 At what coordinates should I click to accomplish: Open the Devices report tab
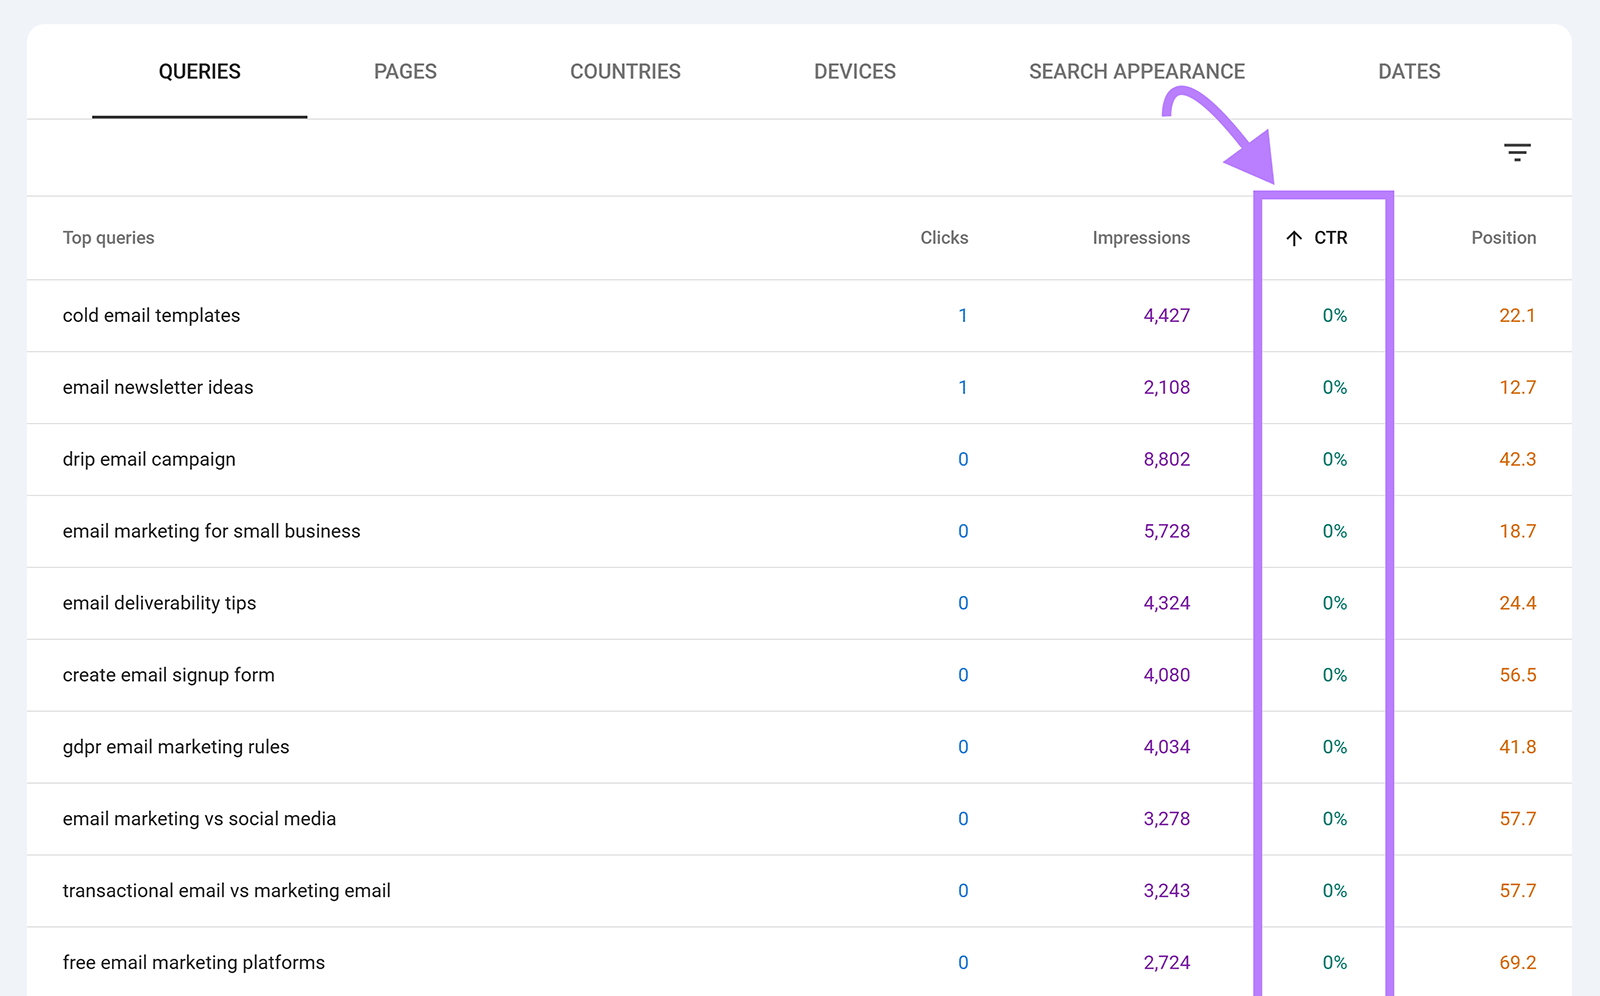click(x=854, y=71)
